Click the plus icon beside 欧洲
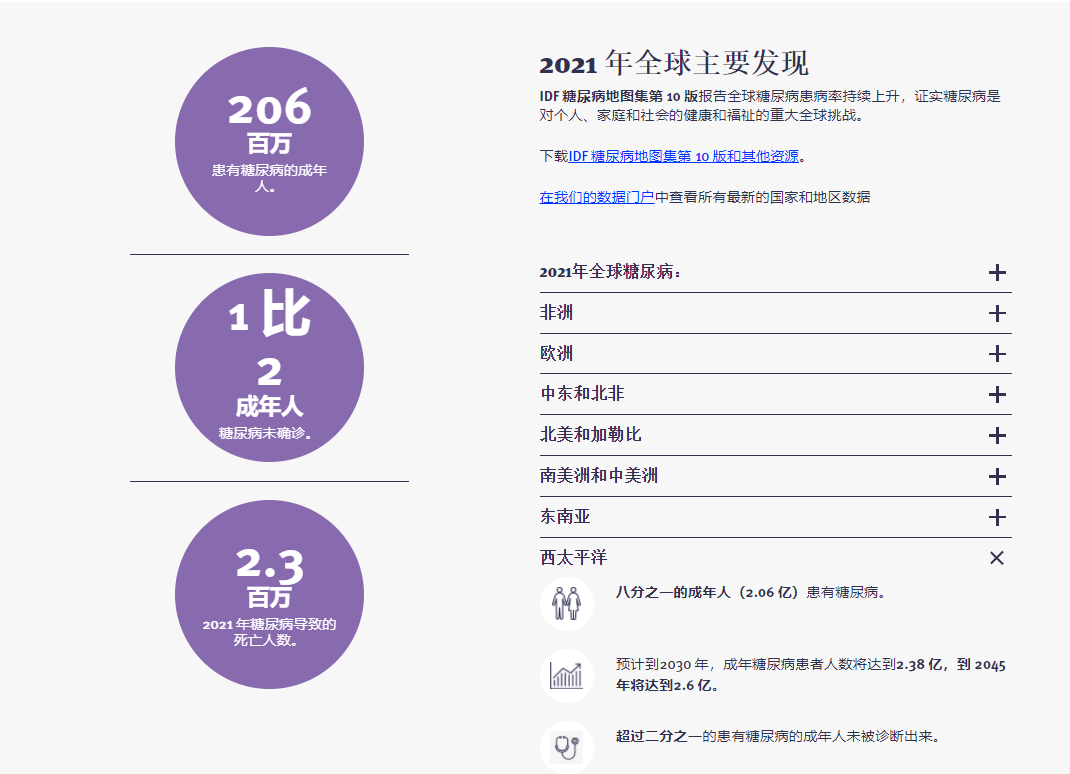Screen dimensions: 1070x774 (x=996, y=354)
